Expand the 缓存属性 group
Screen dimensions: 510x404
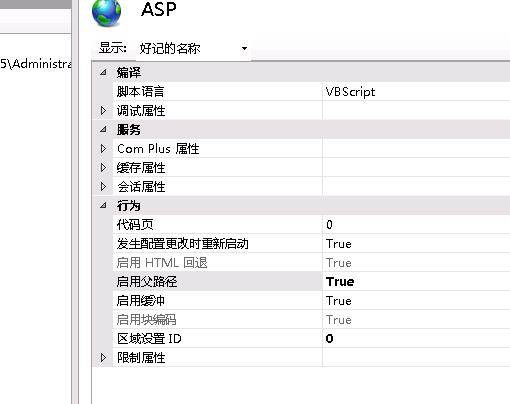click(103, 167)
